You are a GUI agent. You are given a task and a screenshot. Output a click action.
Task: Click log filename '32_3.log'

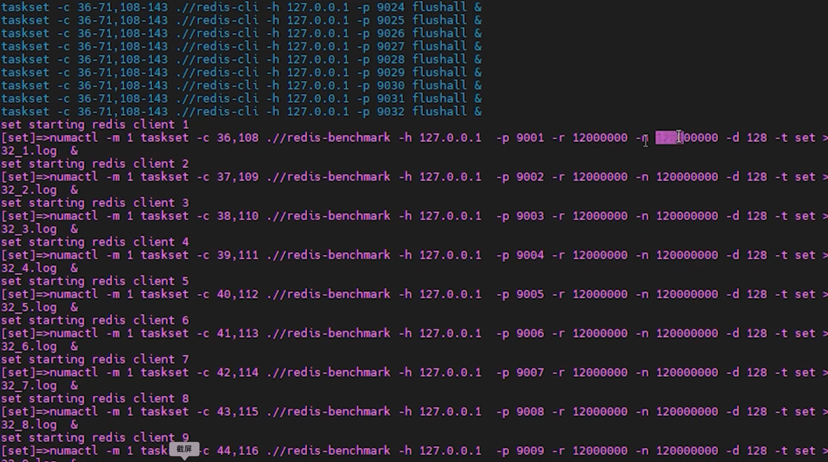pos(29,229)
